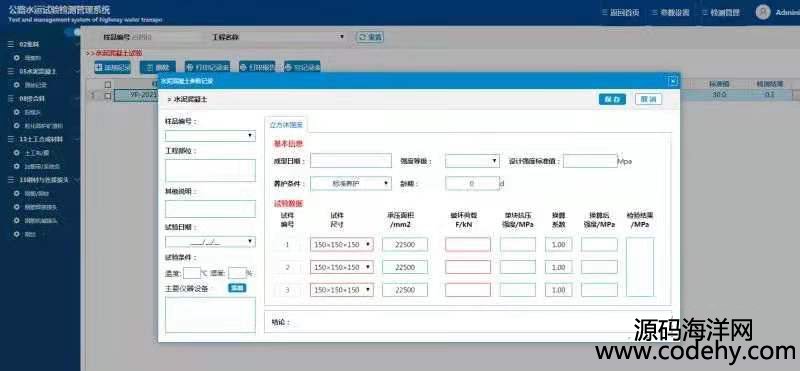Viewport: 800px width, 371px height.
Task: Click the add record button with plus icon
Action: click(x=113, y=67)
